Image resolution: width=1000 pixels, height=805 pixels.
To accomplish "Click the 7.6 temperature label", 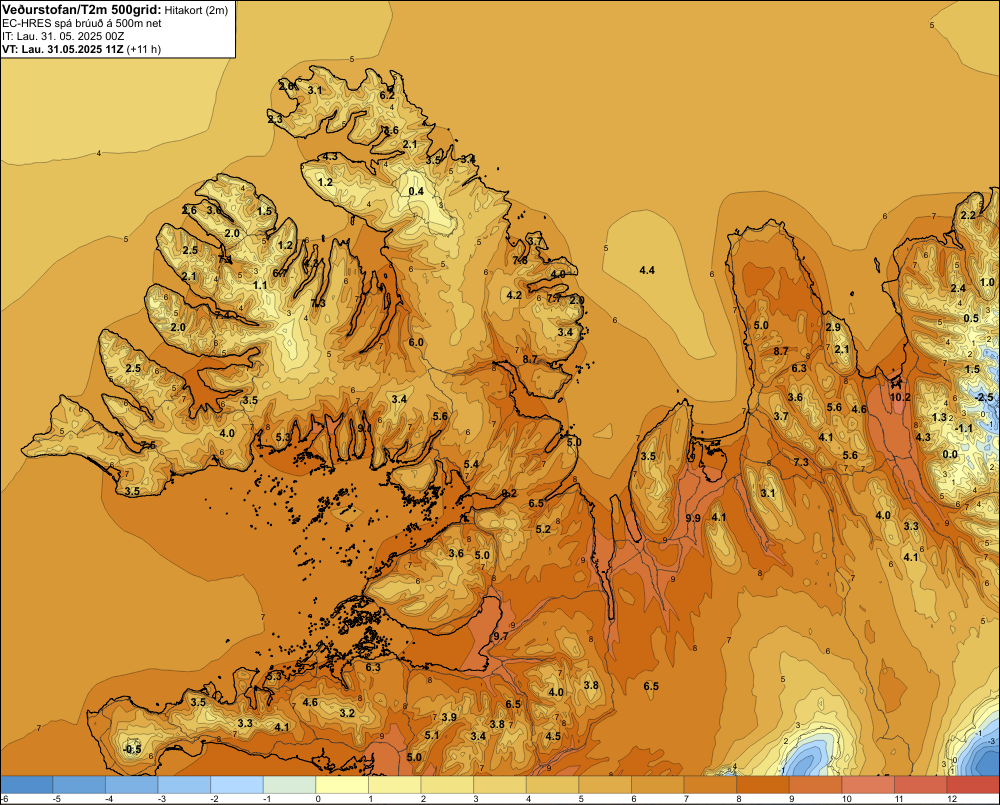I will [x=520, y=260].
